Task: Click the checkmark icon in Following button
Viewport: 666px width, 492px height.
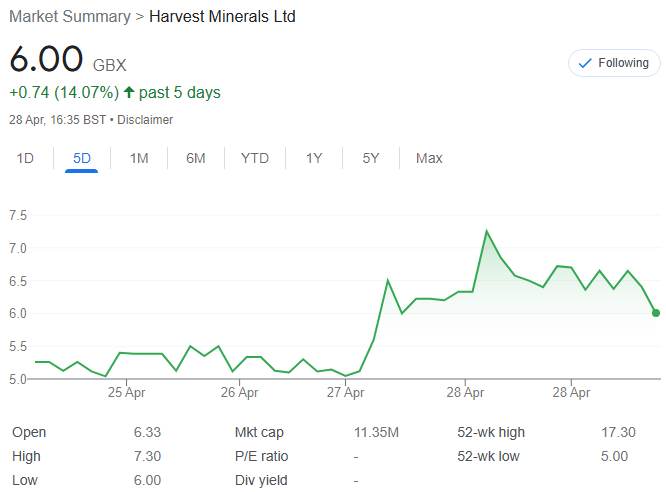Action: pyautogui.click(x=585, y=63)
